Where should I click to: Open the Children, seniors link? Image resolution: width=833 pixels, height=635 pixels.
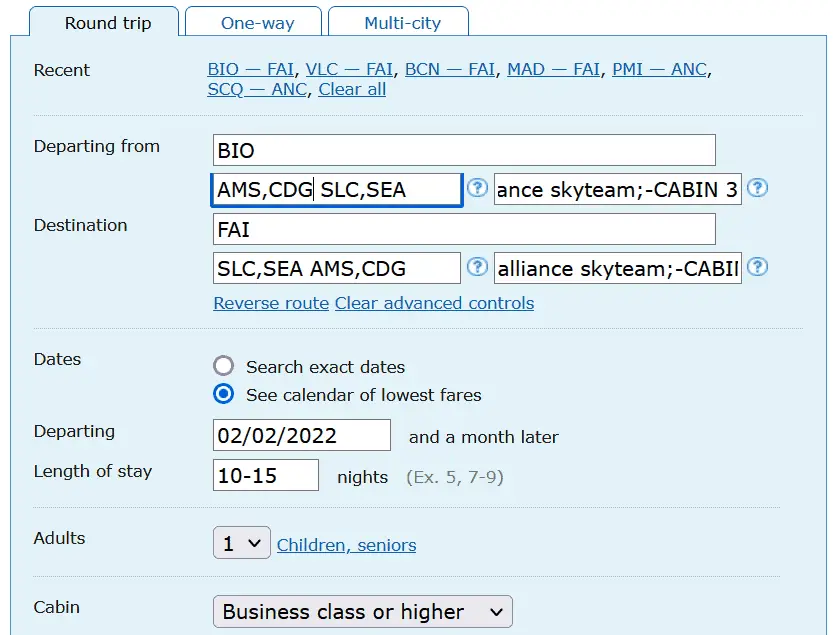pyautogui.click(x=346, y=545)
